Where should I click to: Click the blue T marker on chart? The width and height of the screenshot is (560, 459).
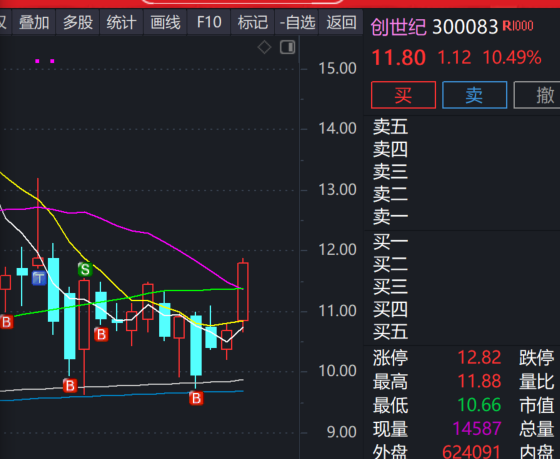coord(39,278)
